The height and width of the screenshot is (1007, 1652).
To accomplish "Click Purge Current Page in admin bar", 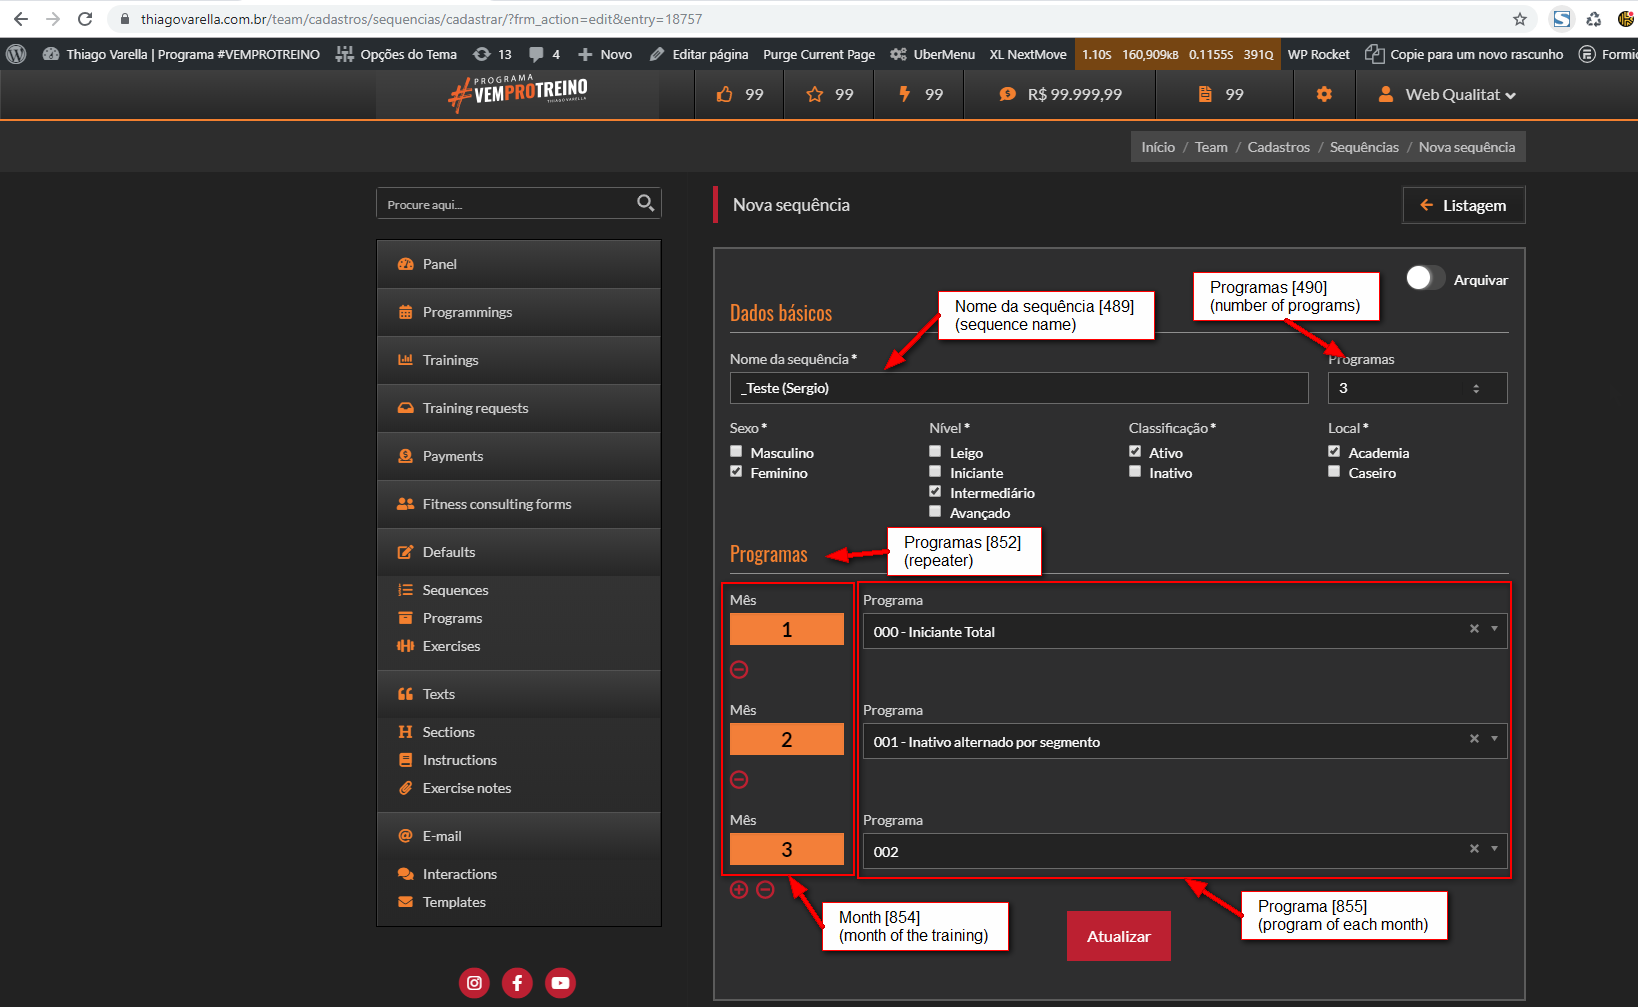I will pos(819,54).
